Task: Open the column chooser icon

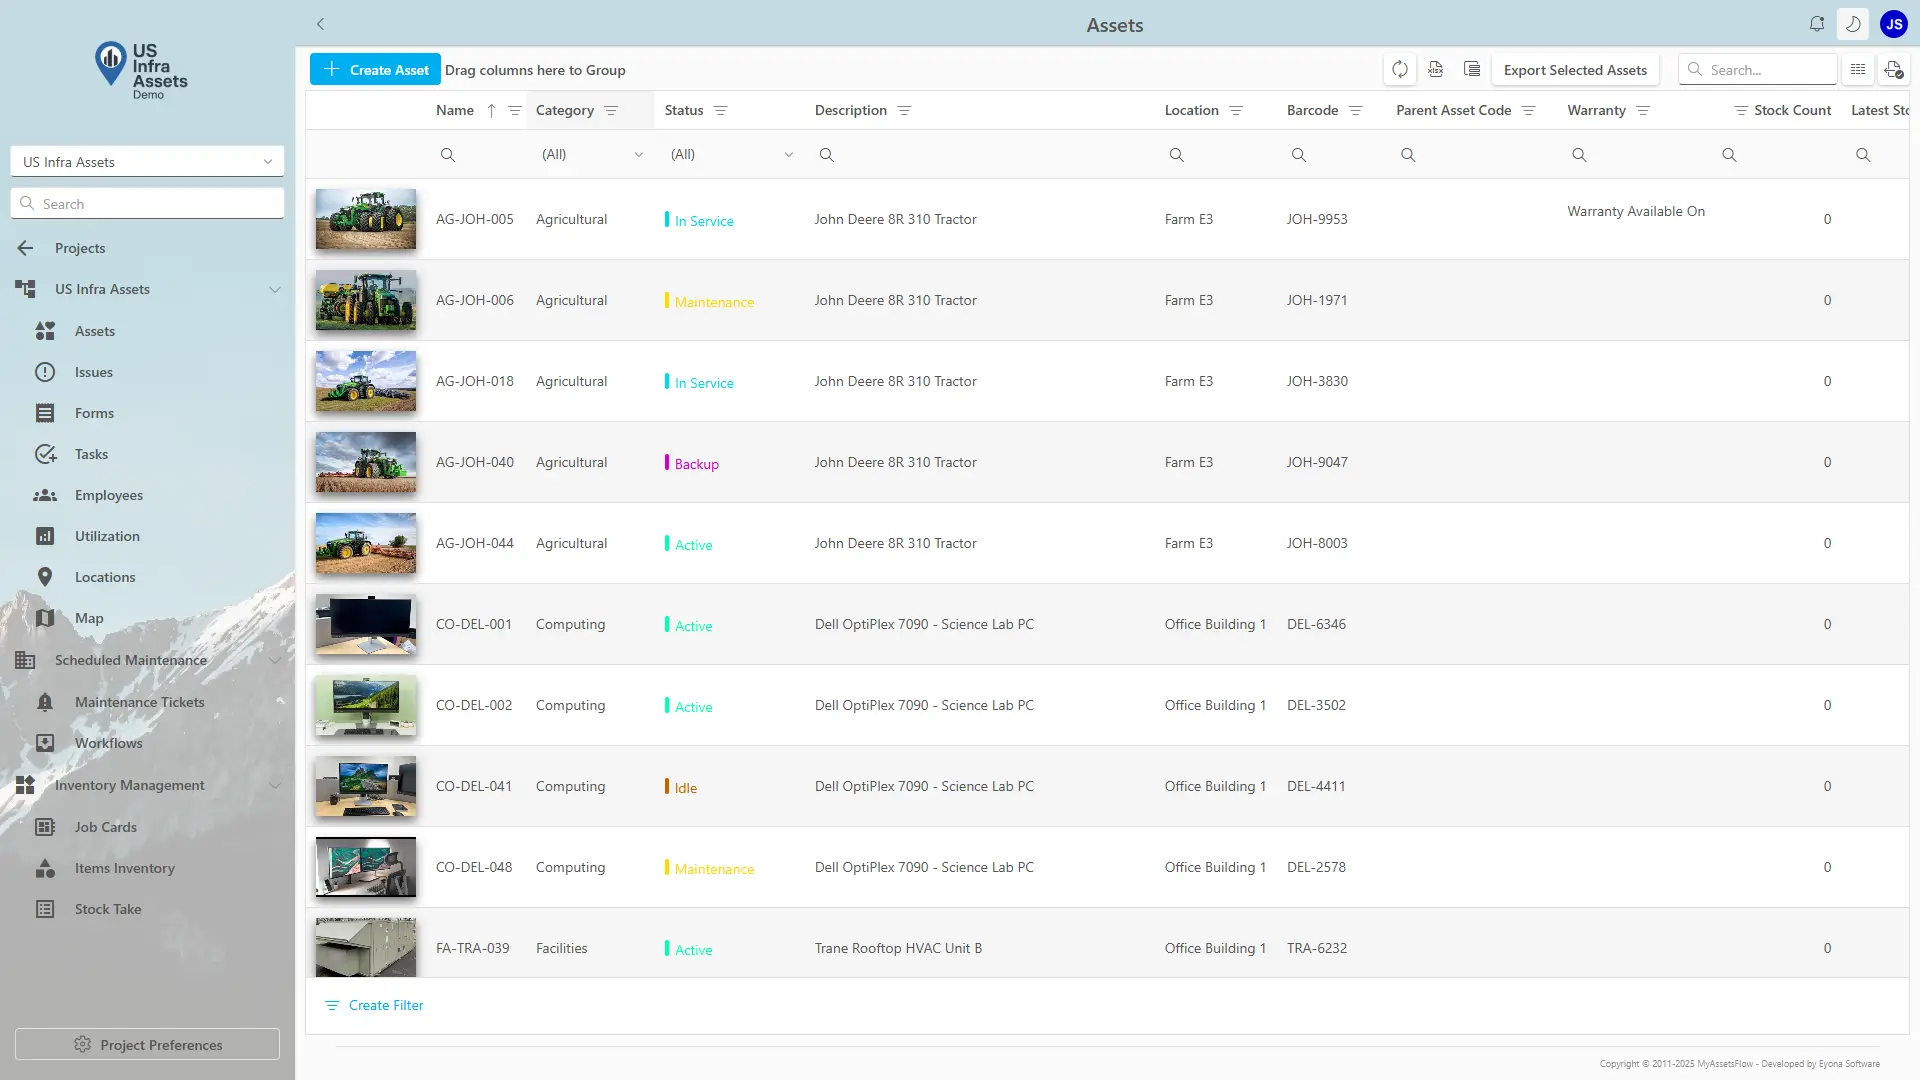Action: coord(1472,70)
